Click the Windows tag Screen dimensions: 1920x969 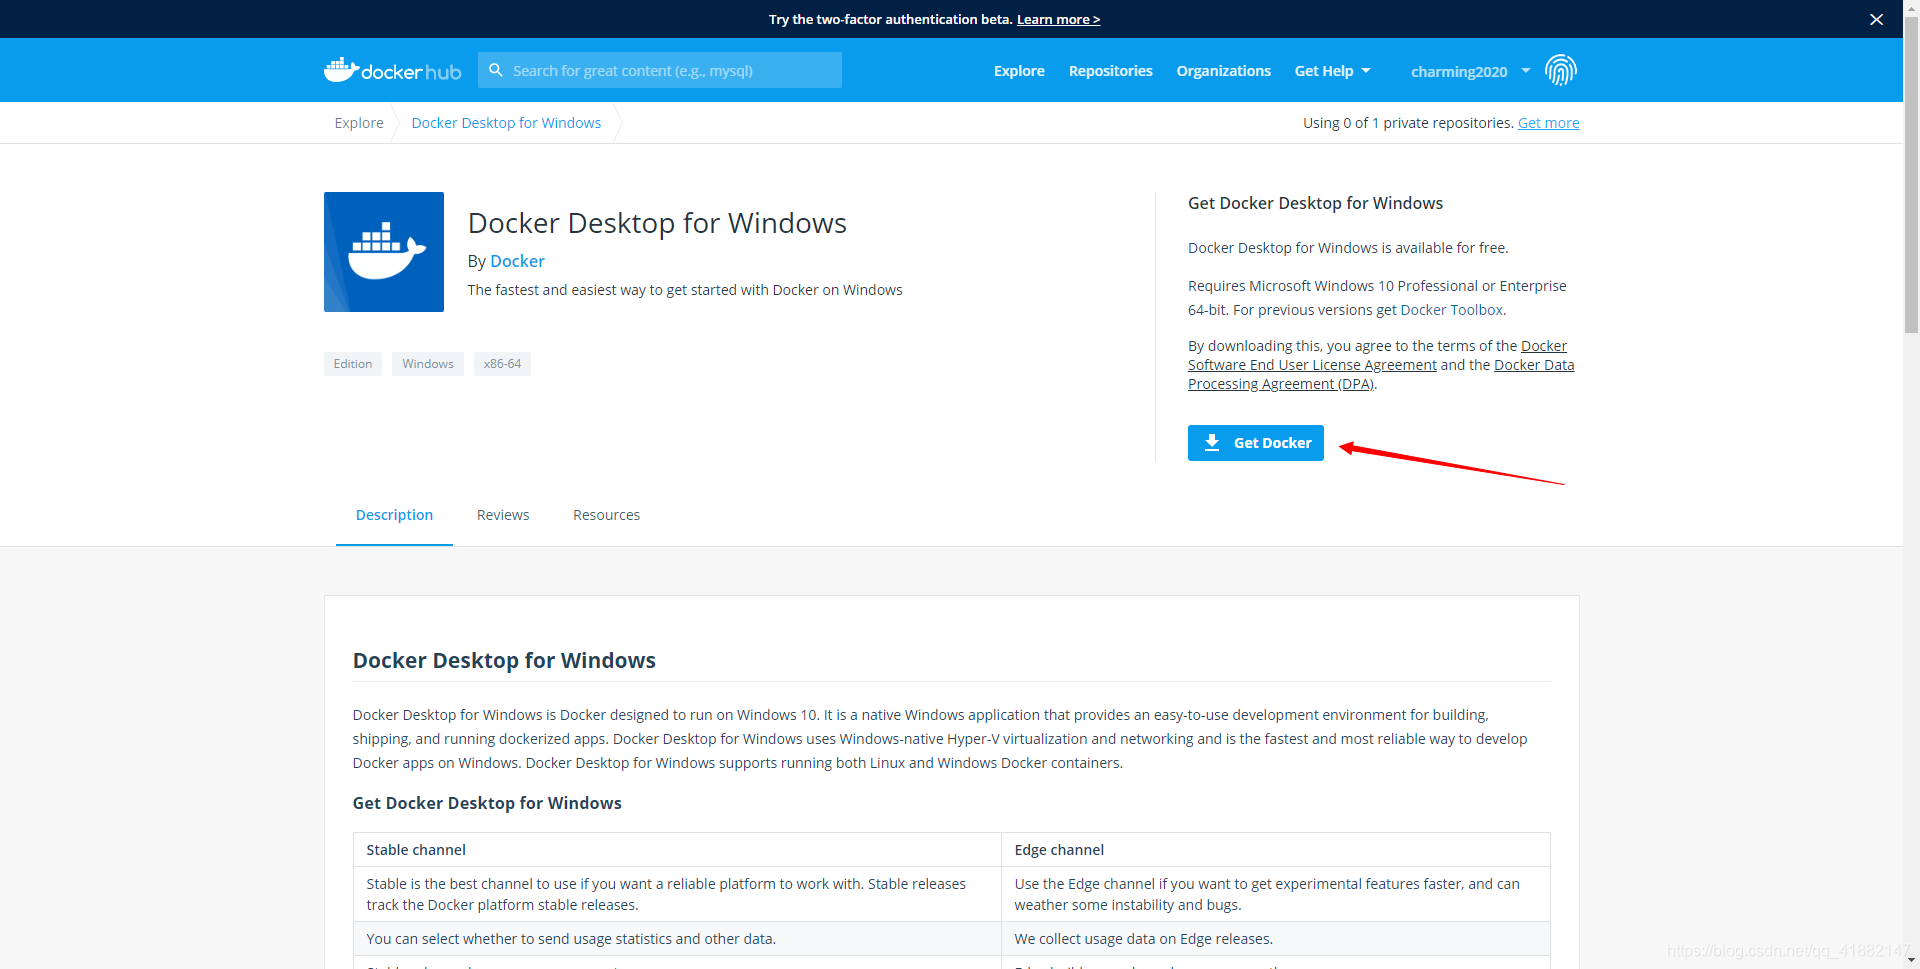pyautogui.click(x=428, y=364)
